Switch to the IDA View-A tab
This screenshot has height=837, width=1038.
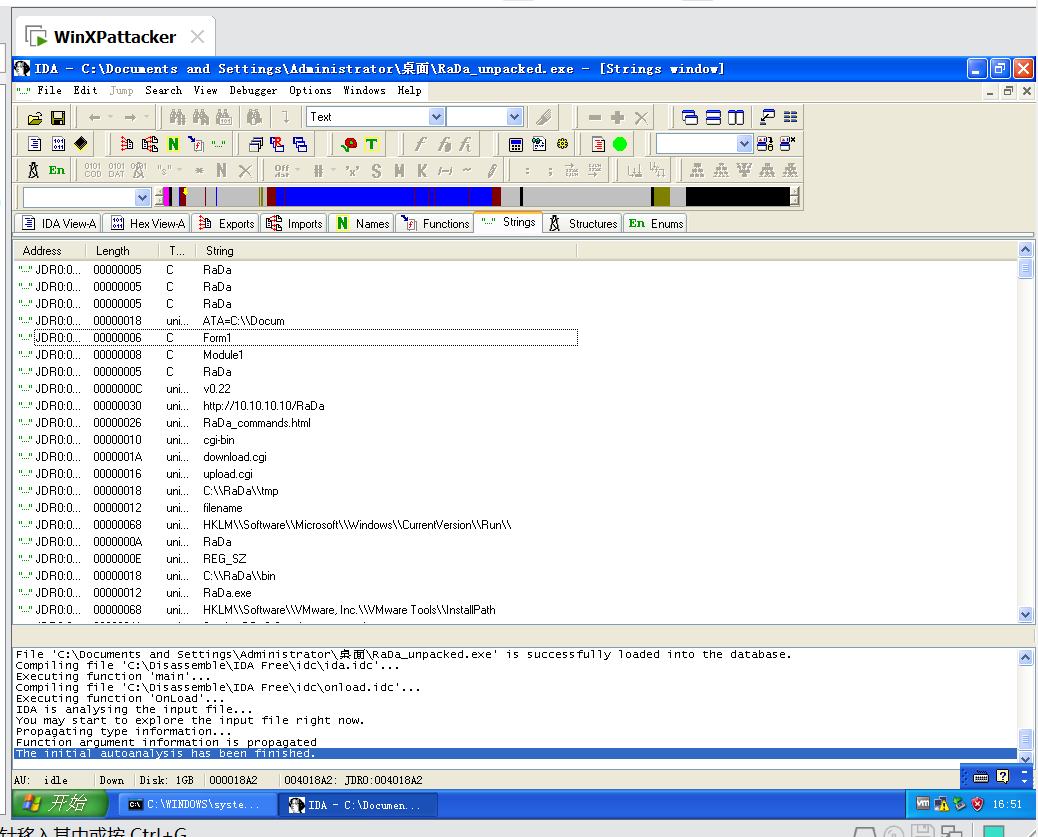pos(58,224)
